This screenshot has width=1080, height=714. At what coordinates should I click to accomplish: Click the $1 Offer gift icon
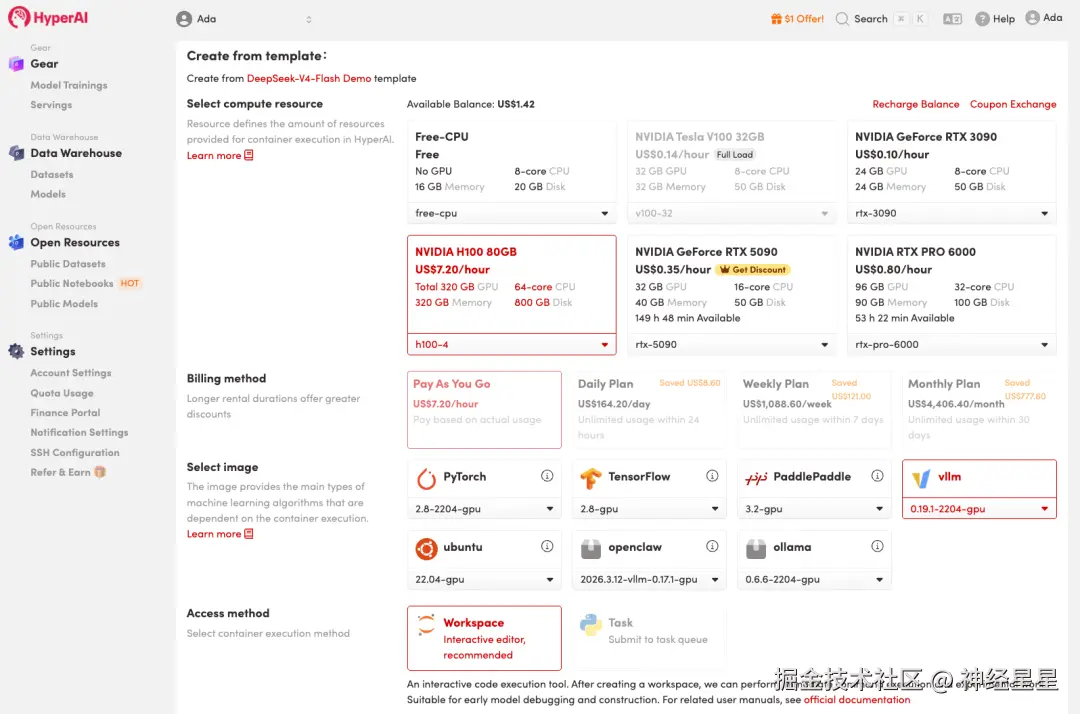tap(775, 19)
